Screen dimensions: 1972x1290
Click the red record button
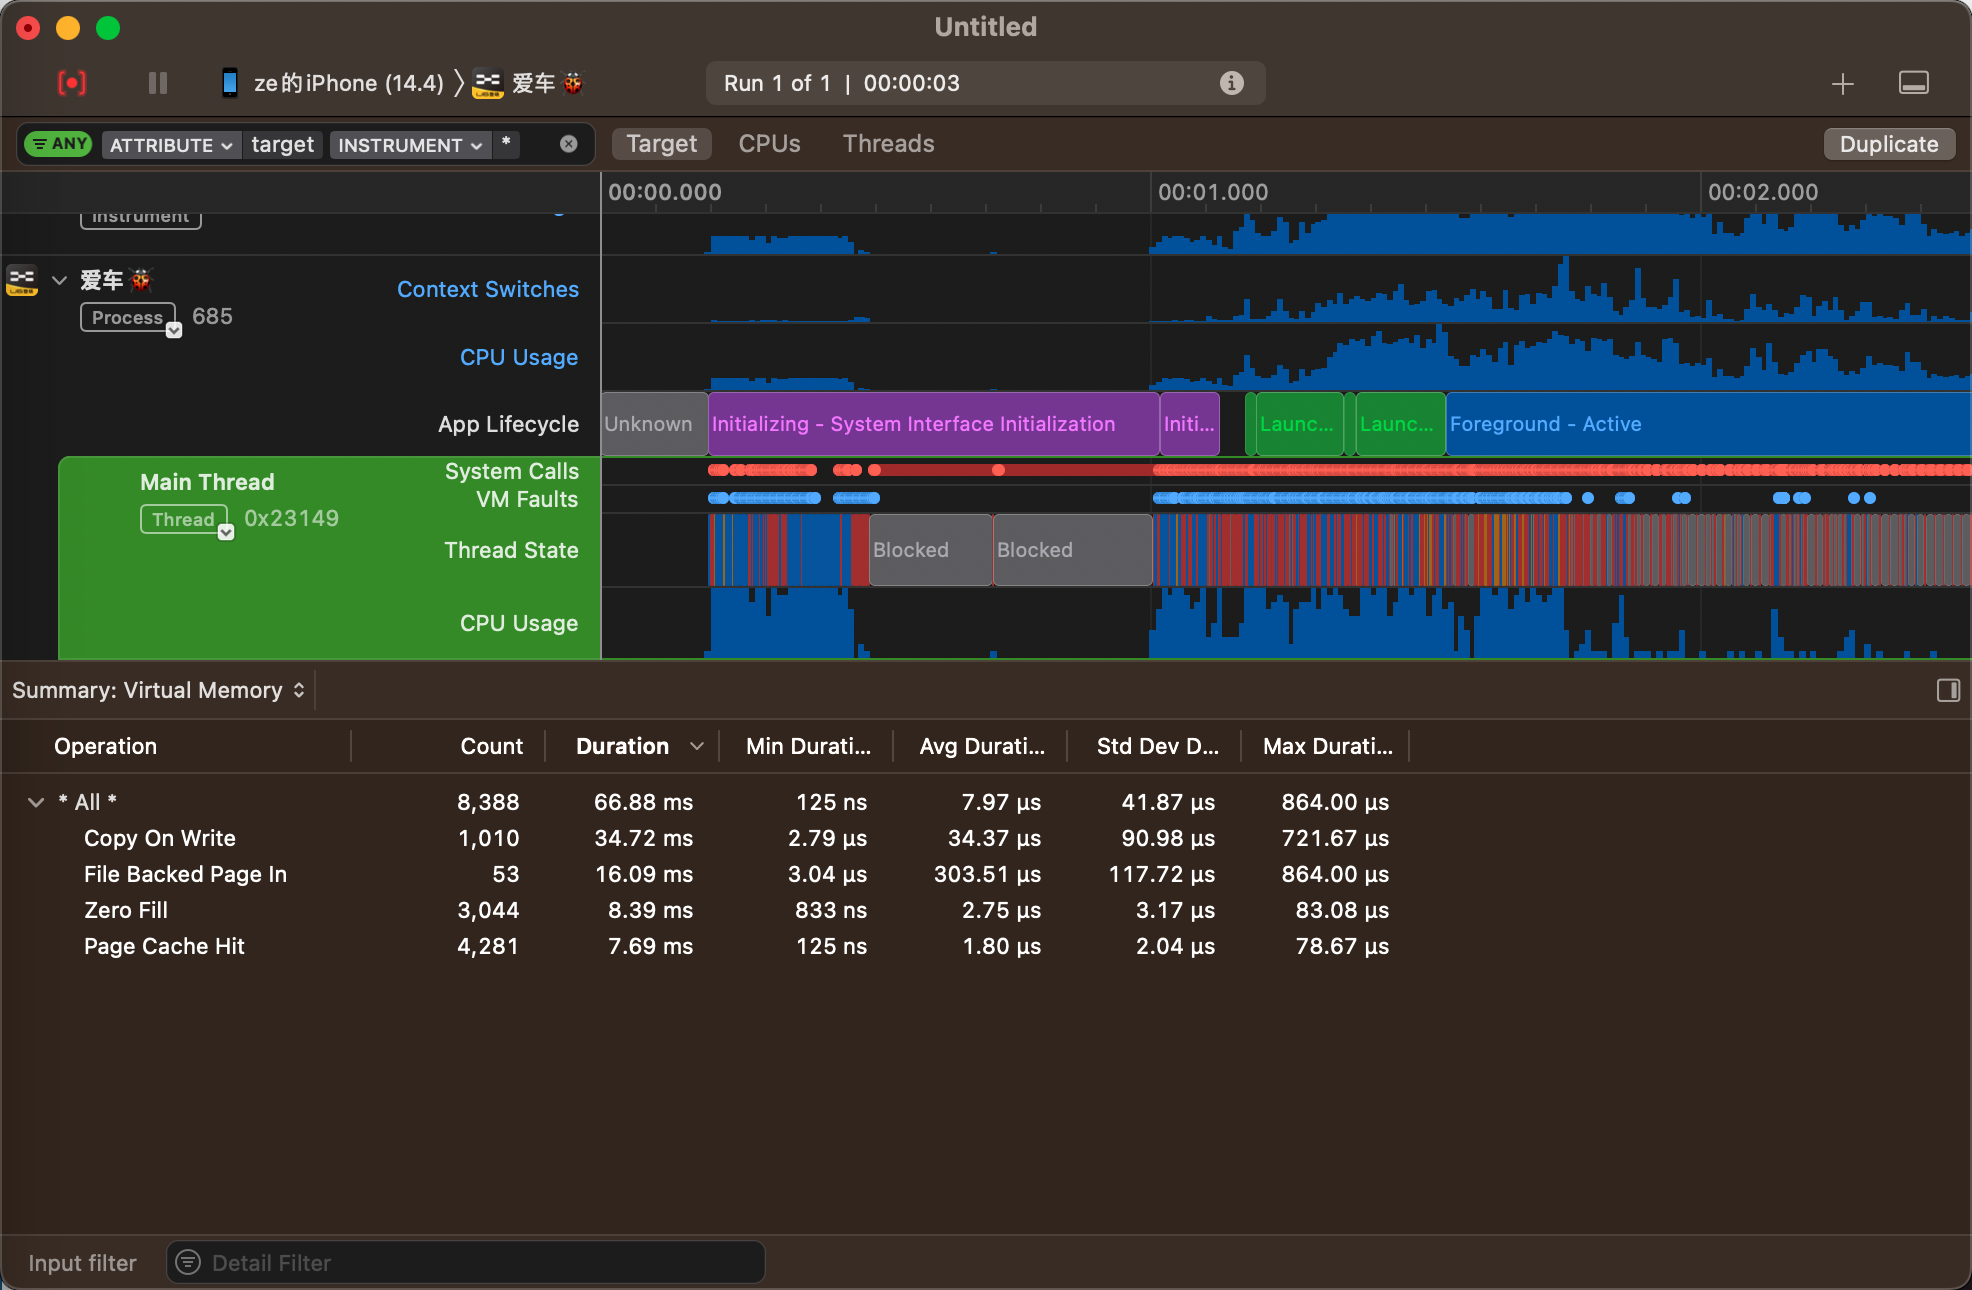pos(72,83)
